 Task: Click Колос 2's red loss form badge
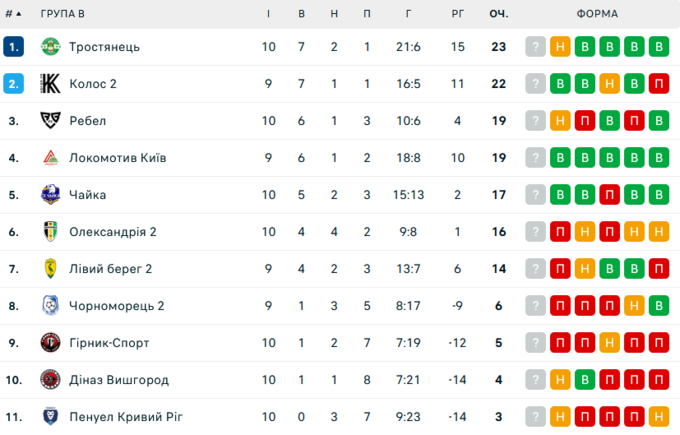tap(658, 84)
